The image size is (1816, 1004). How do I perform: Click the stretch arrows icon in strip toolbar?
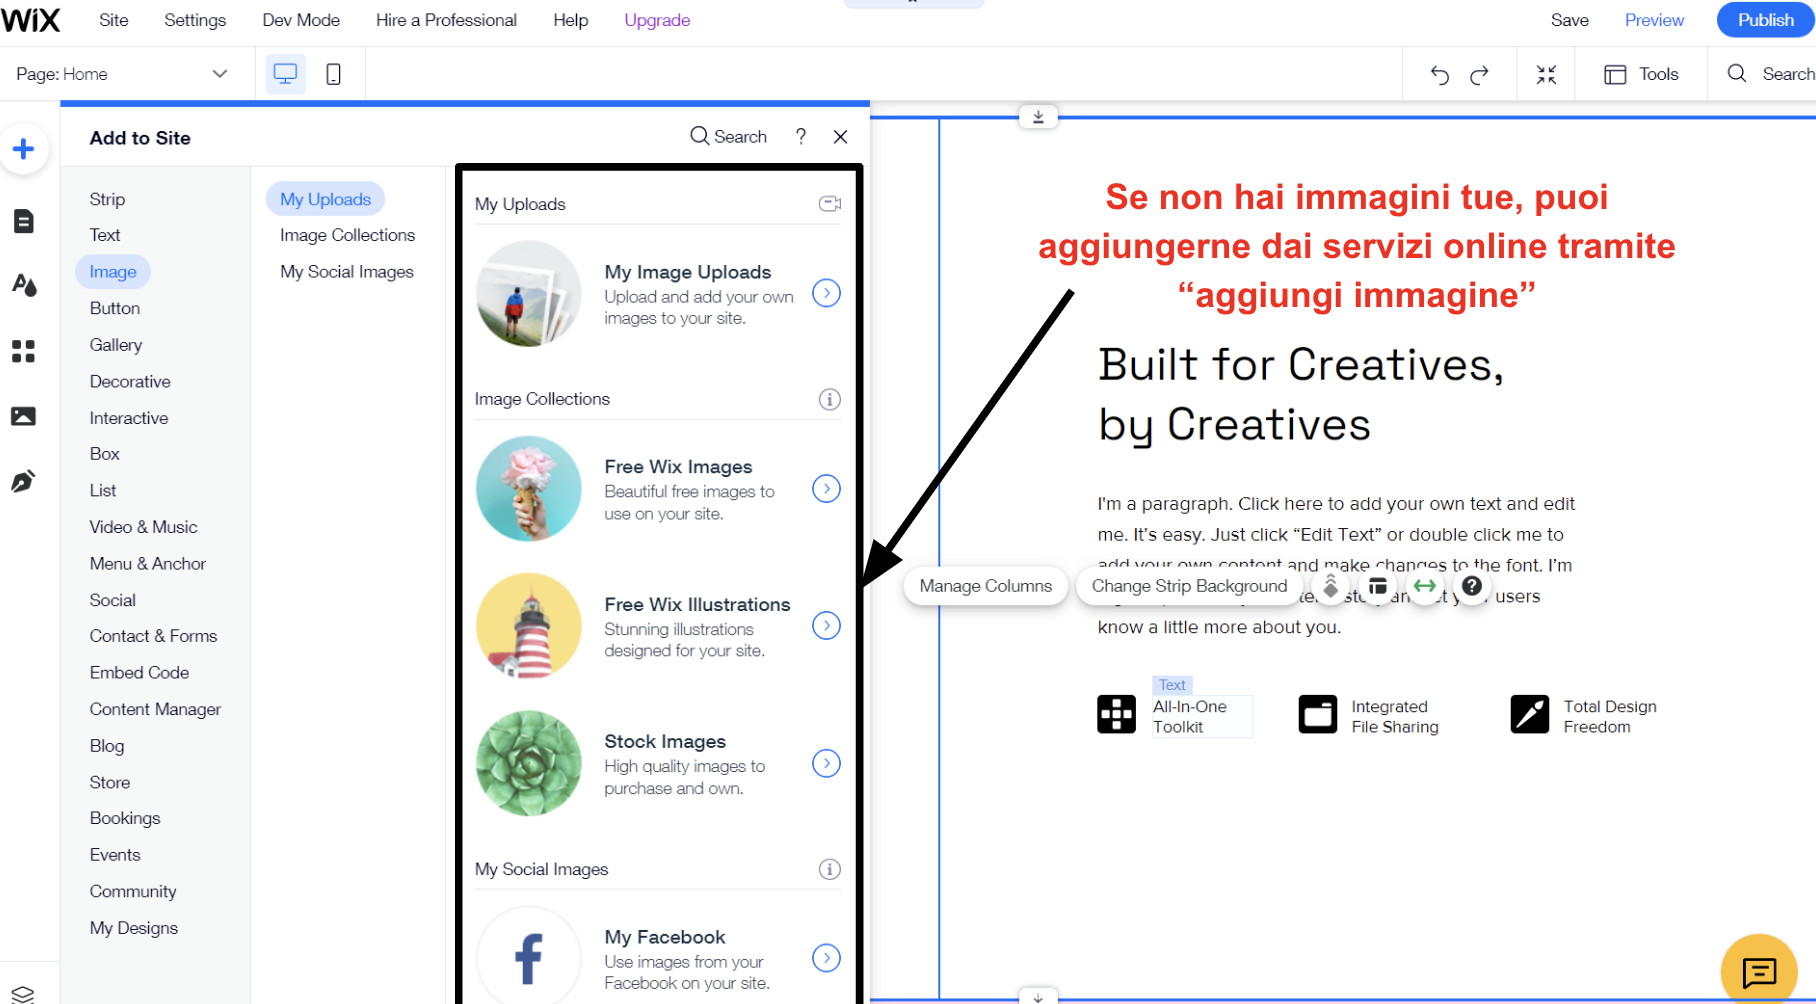point(1425,586)
